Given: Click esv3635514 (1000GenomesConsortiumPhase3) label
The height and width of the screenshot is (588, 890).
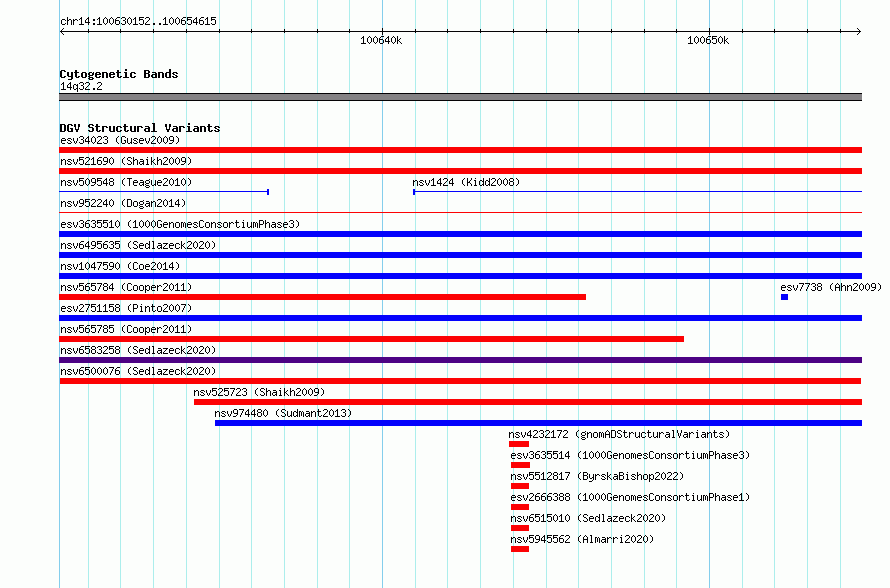Looking at the screenshot, I should pyautogui.click(x=630, y=455).
